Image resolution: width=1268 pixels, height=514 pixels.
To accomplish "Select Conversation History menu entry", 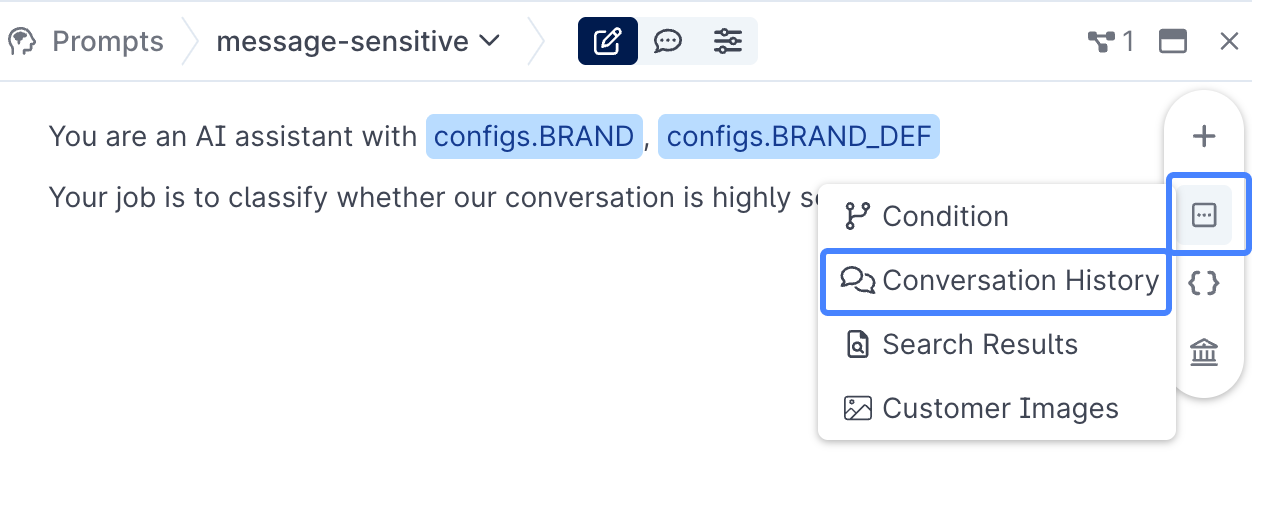I will tap(996, 280).
